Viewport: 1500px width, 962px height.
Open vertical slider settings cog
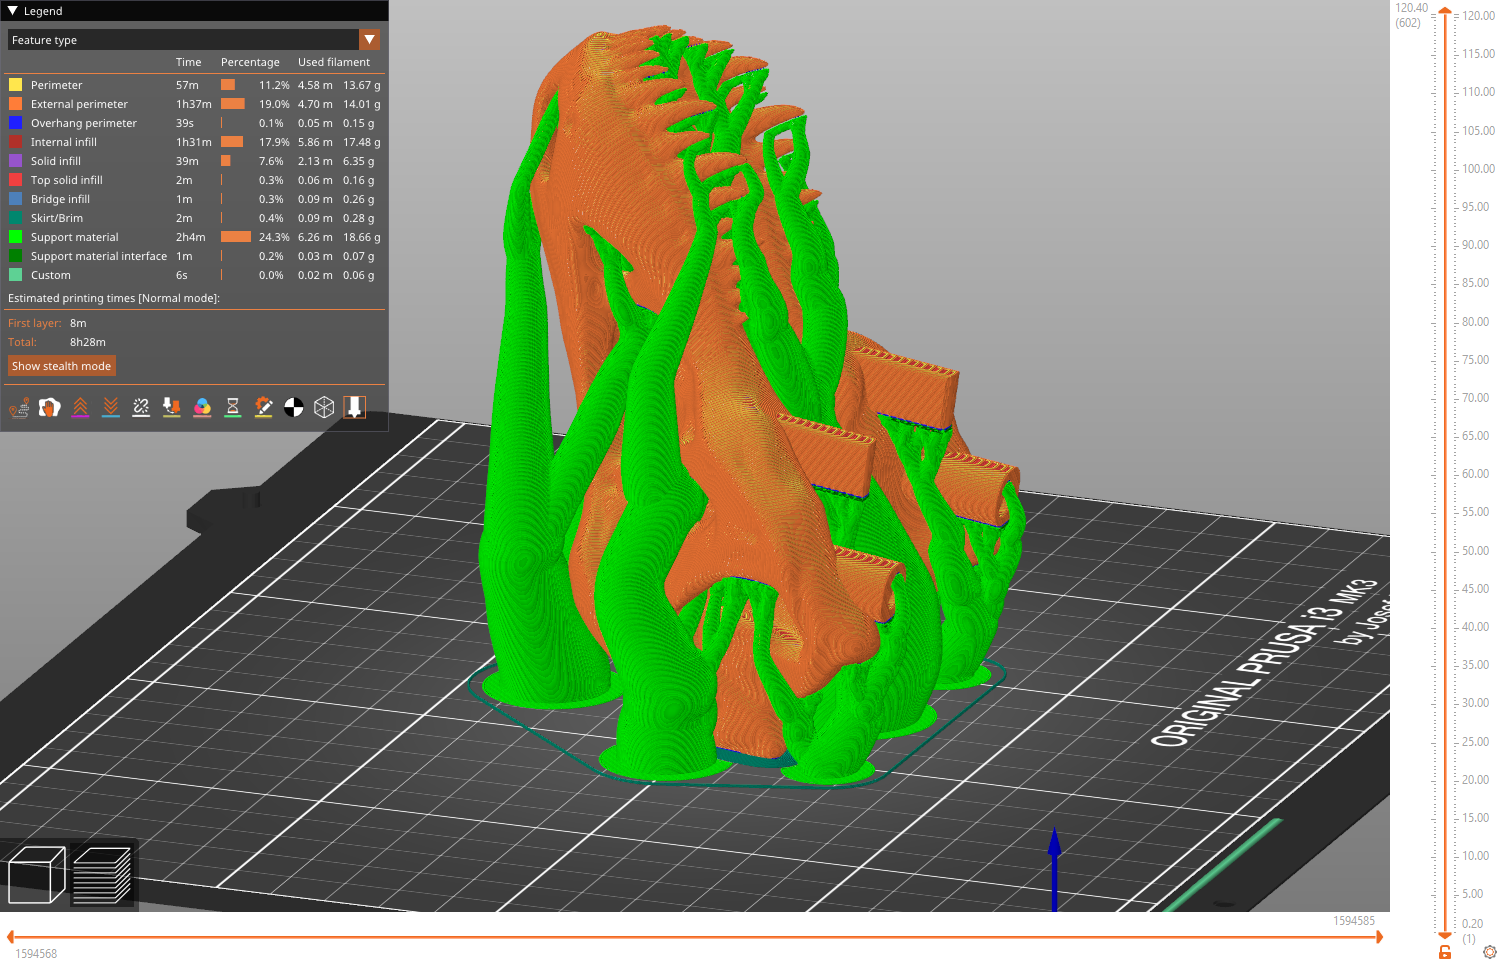point(1489,952)
